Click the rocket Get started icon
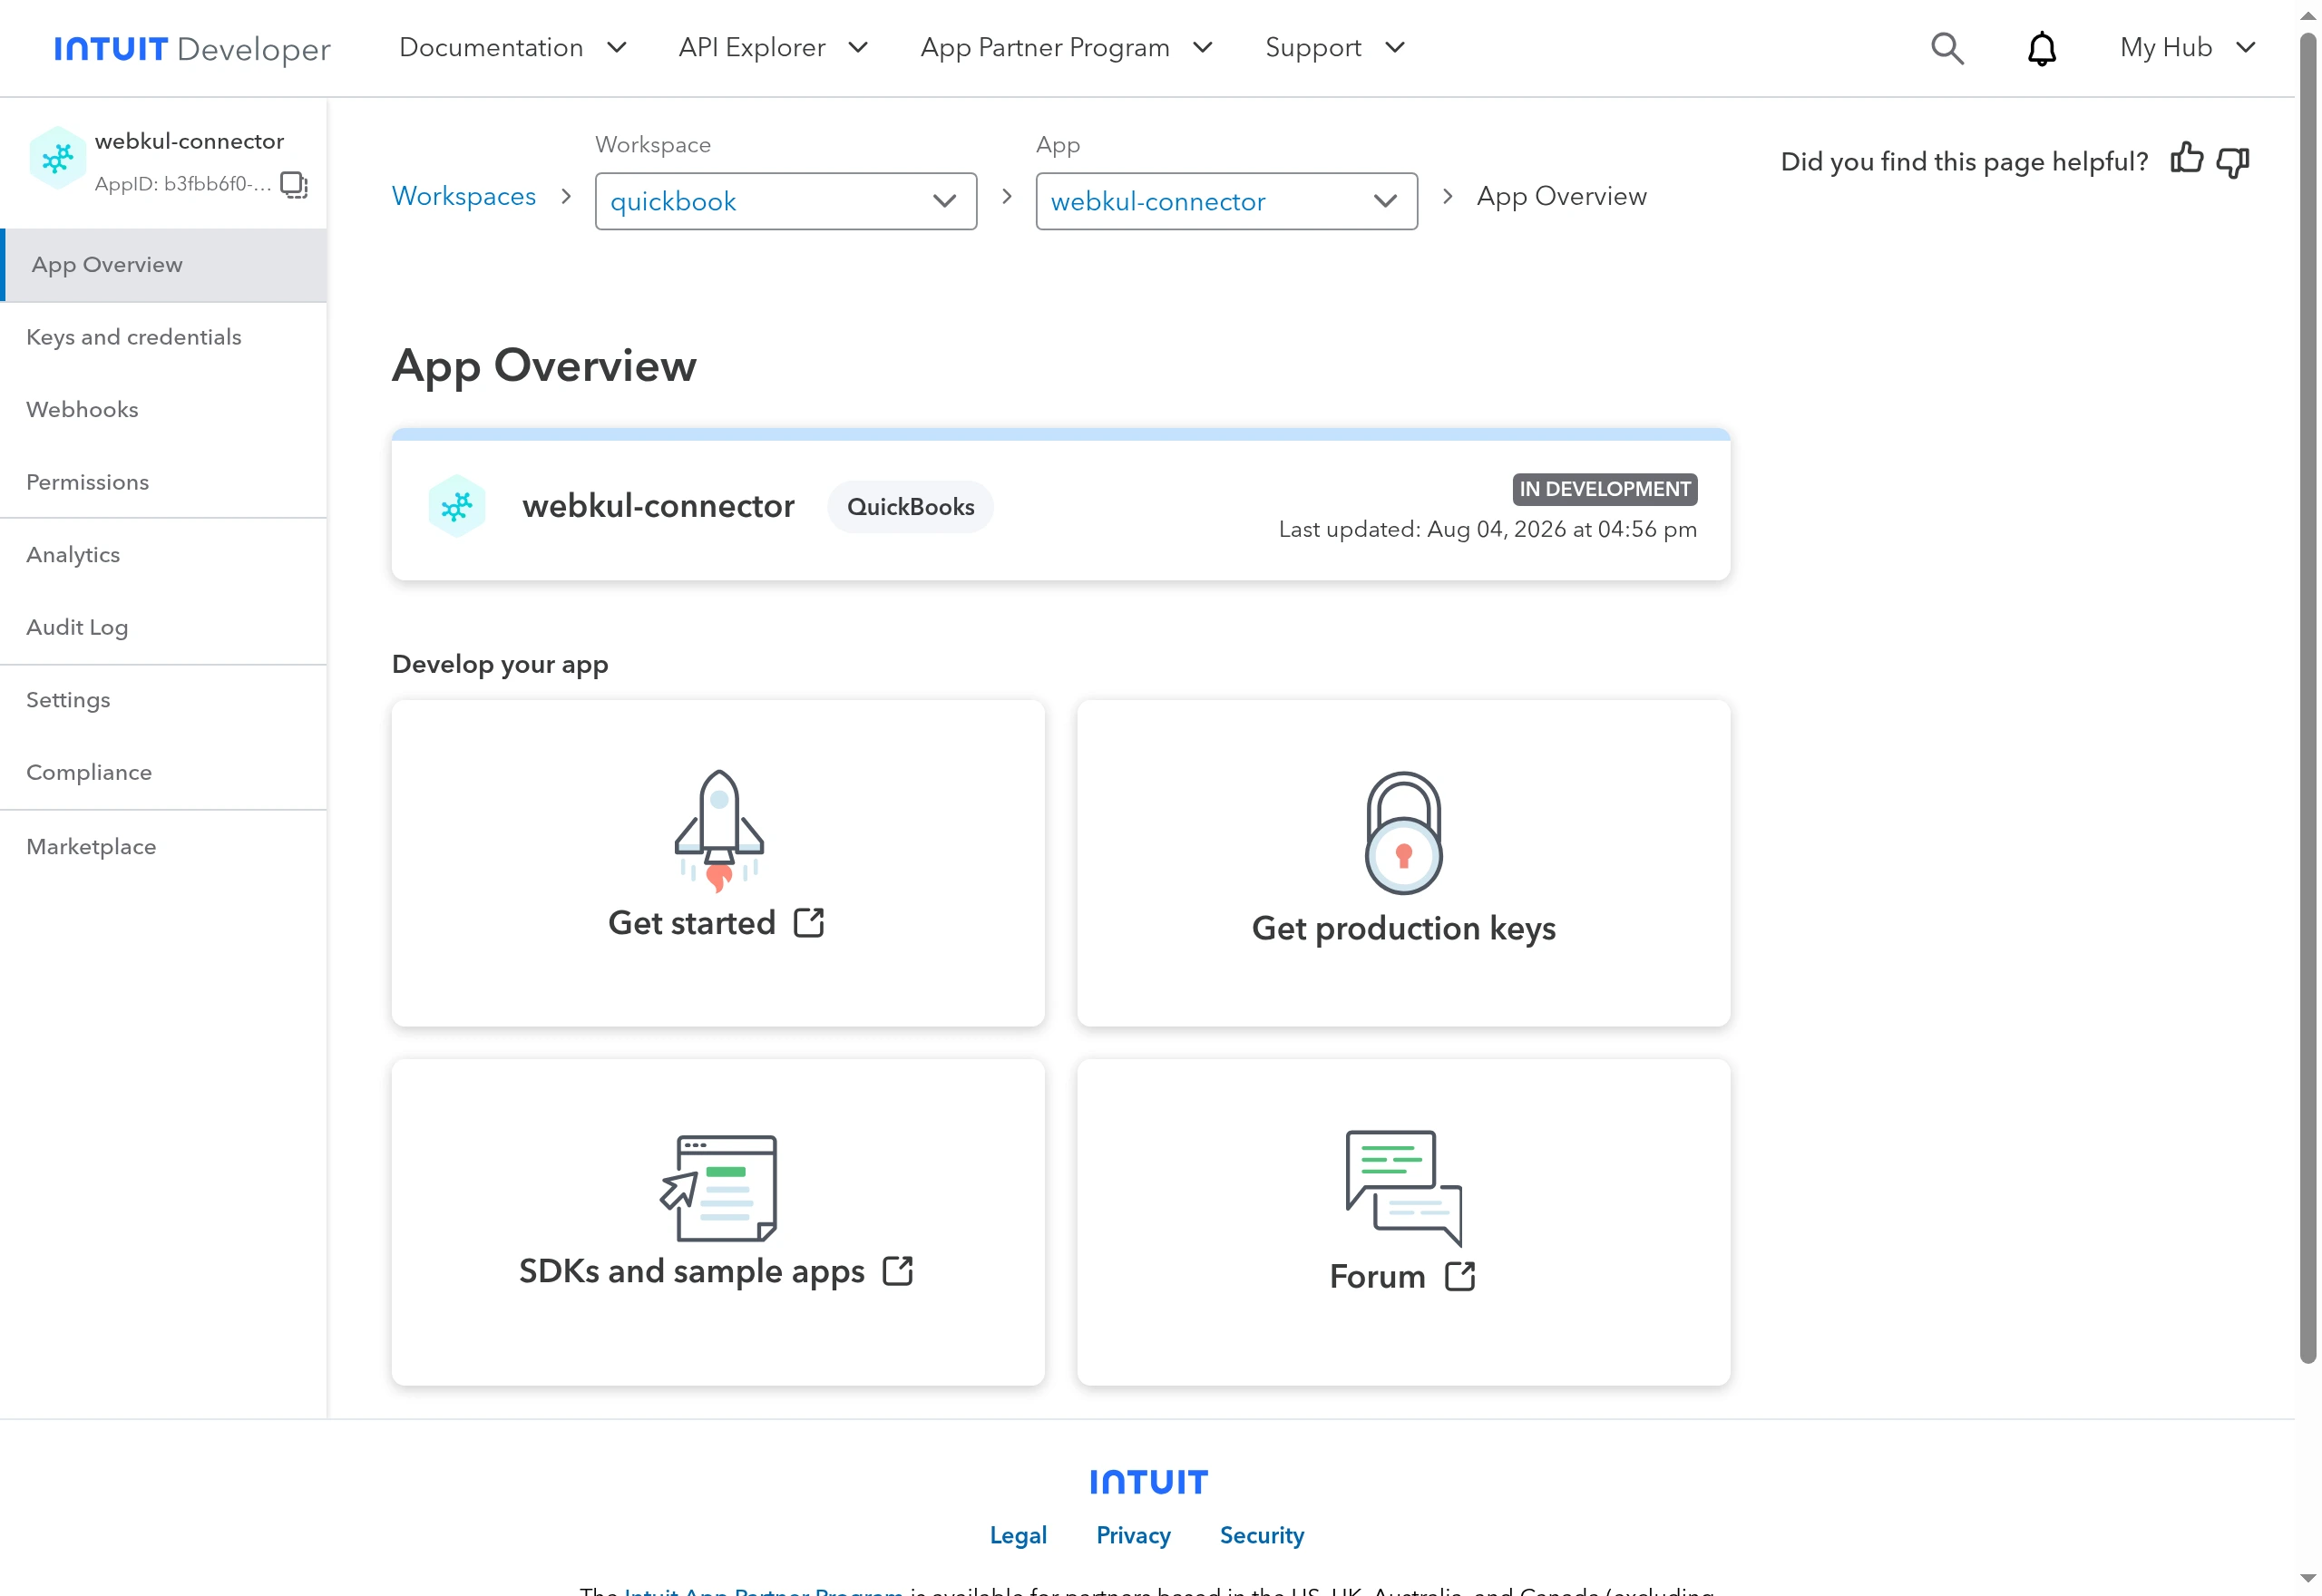 [719, 830]
